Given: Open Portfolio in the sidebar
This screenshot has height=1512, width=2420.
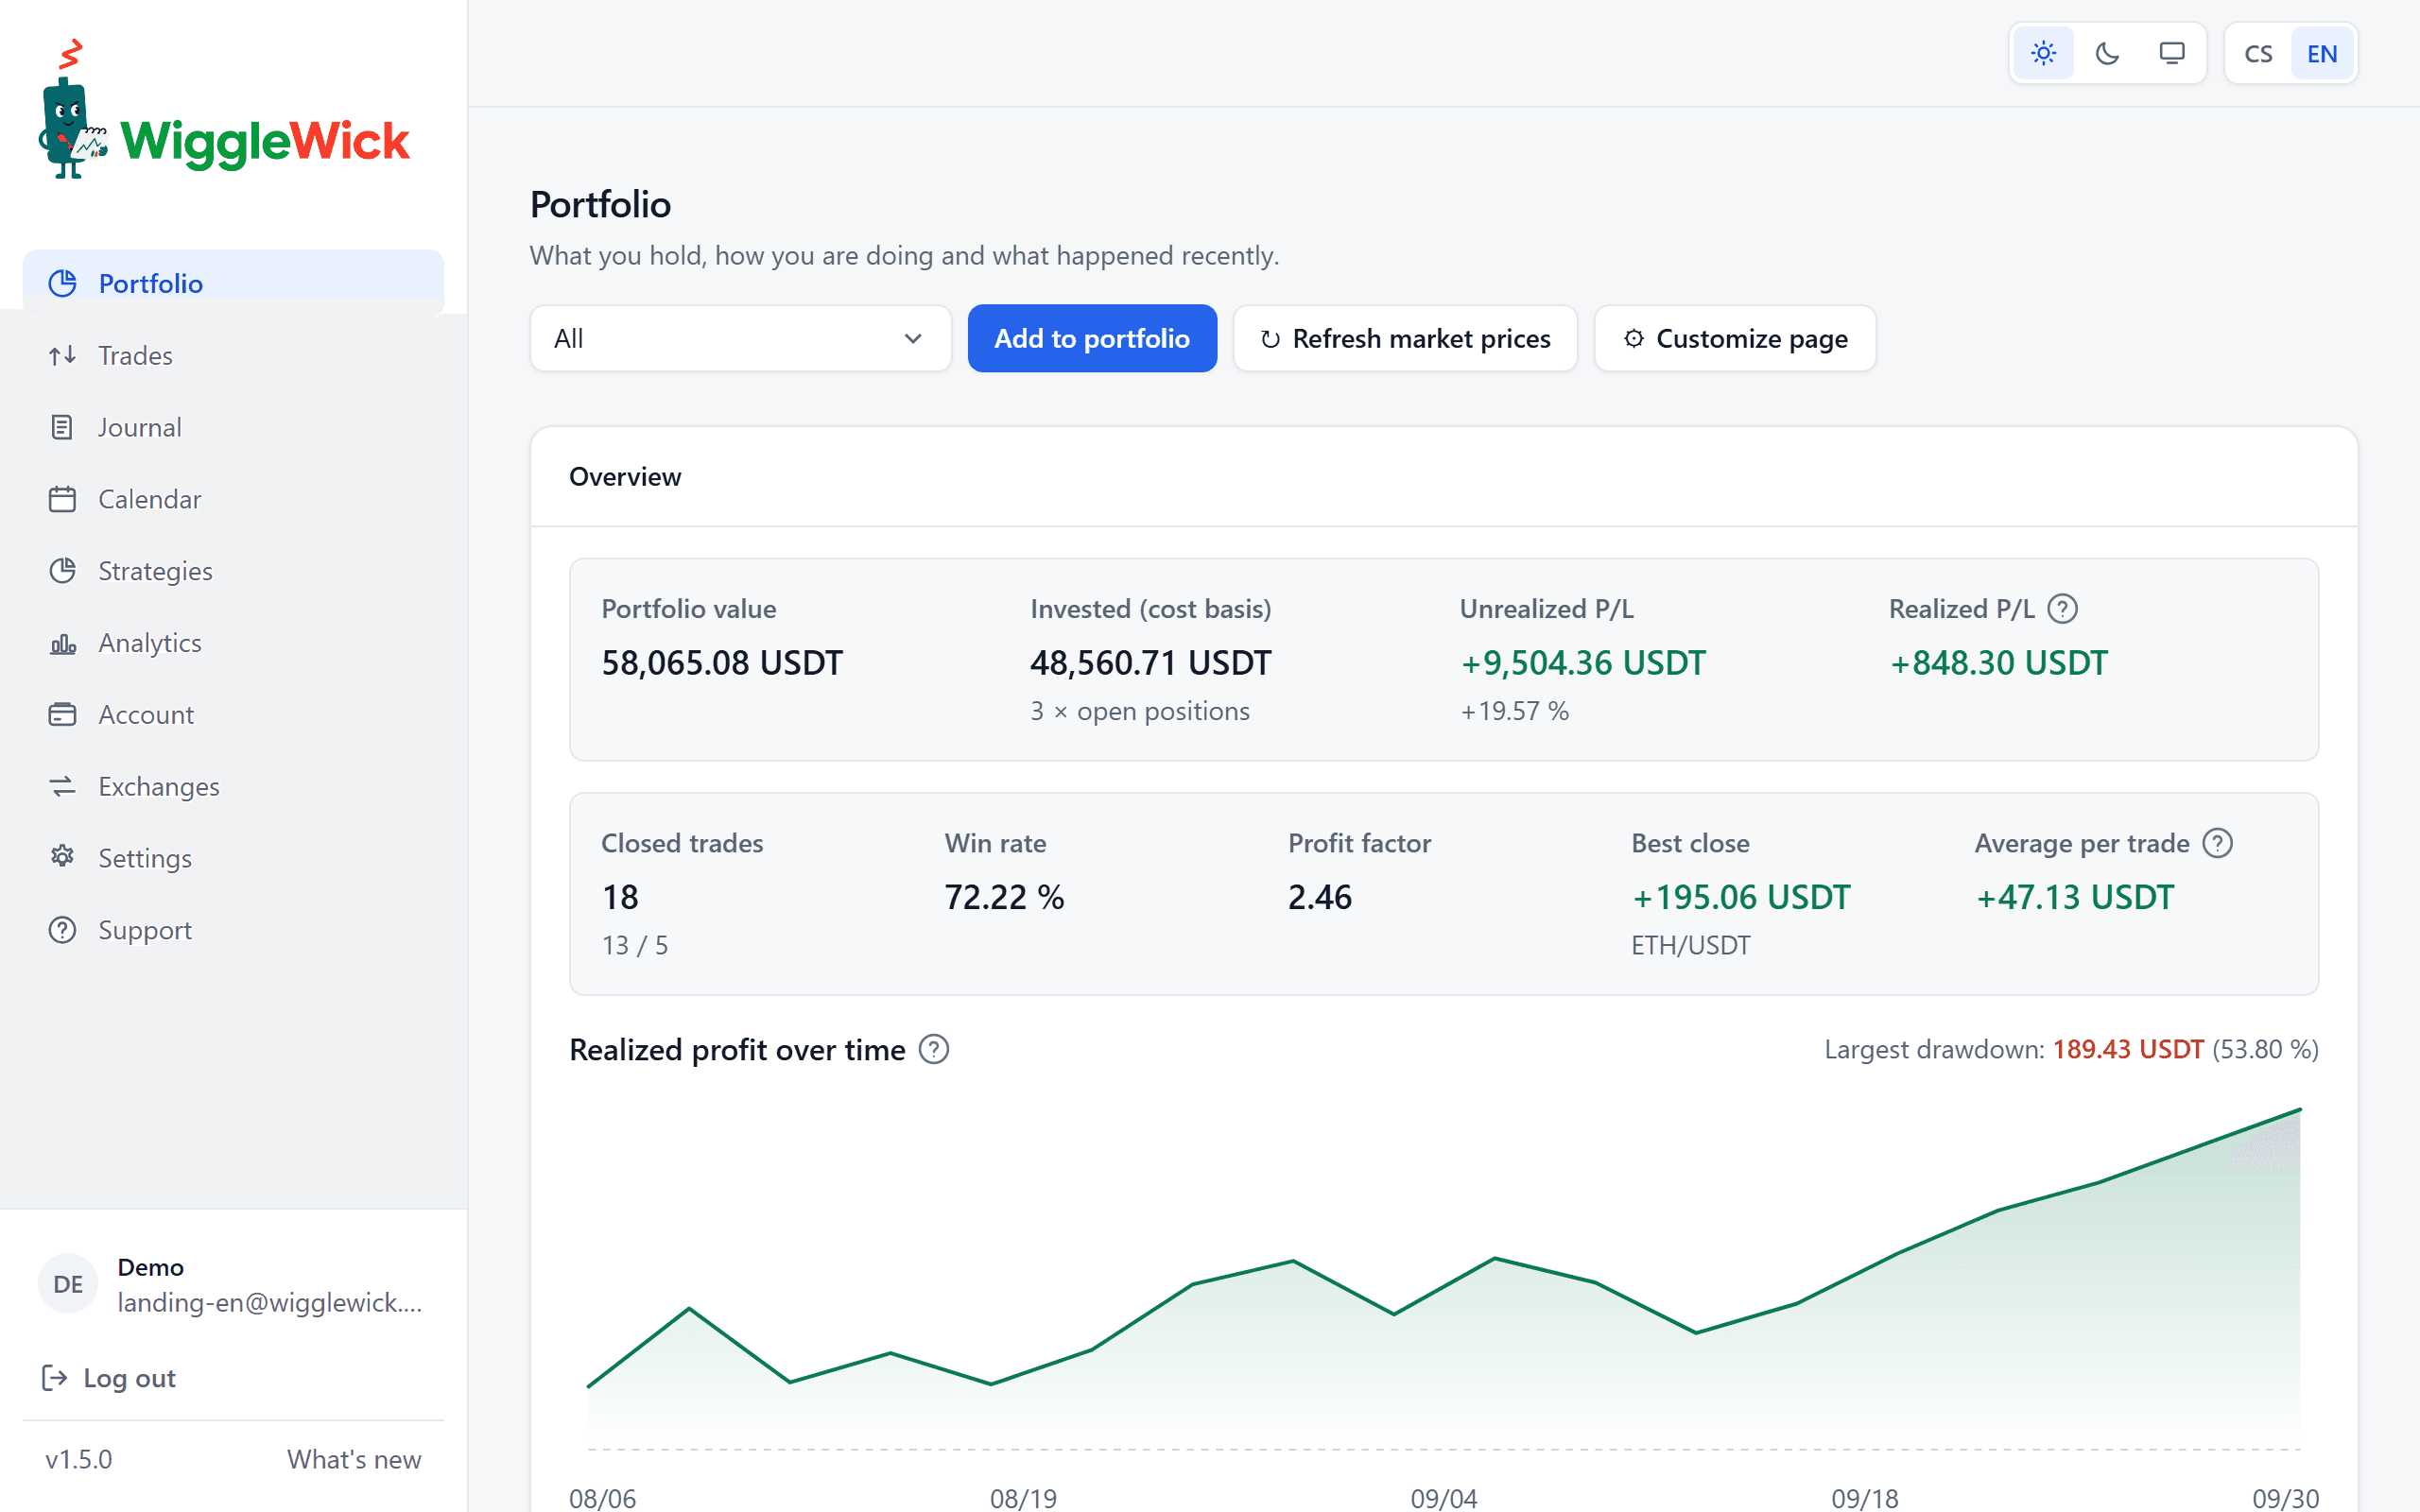Looking at the screenshot, I should tap(233, 283).
